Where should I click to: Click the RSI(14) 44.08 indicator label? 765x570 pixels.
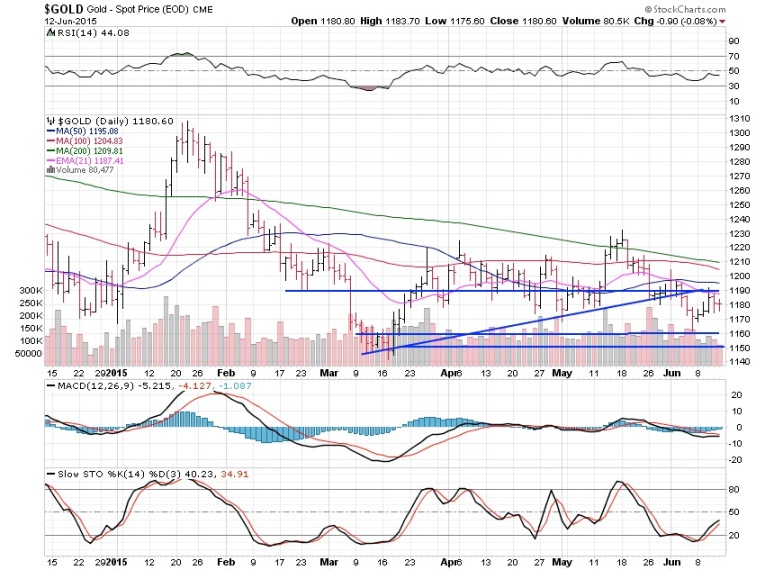tap(94, 33)
